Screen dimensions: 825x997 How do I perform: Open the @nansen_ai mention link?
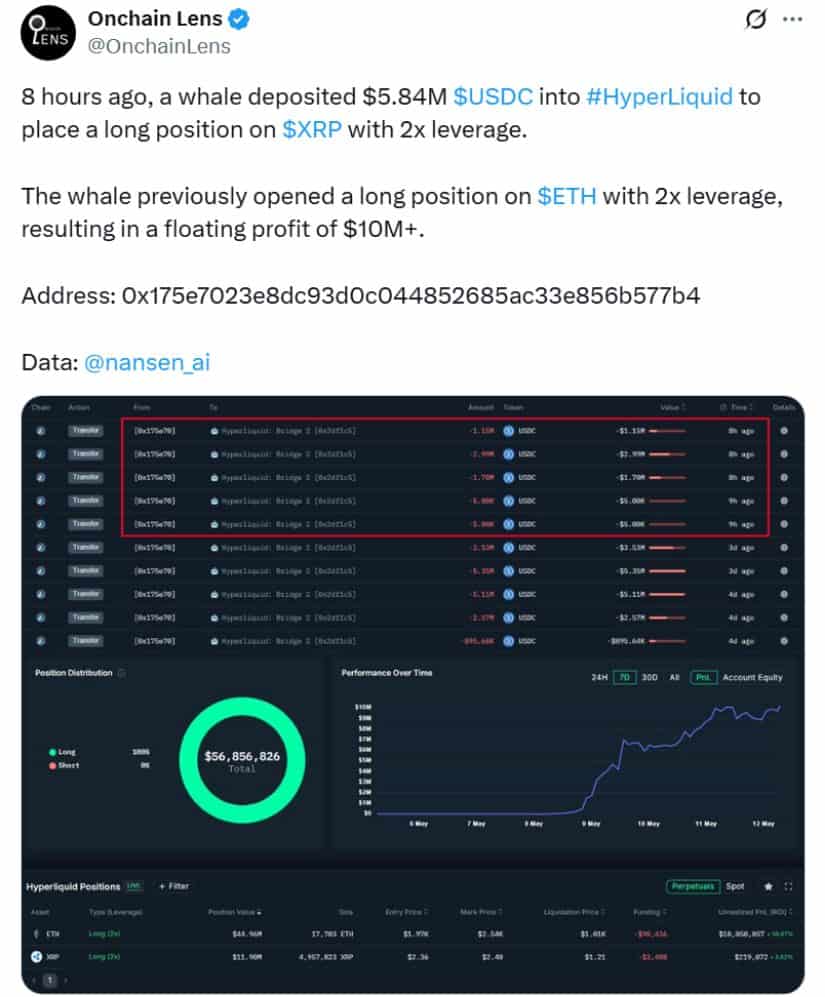coord(147,362)
